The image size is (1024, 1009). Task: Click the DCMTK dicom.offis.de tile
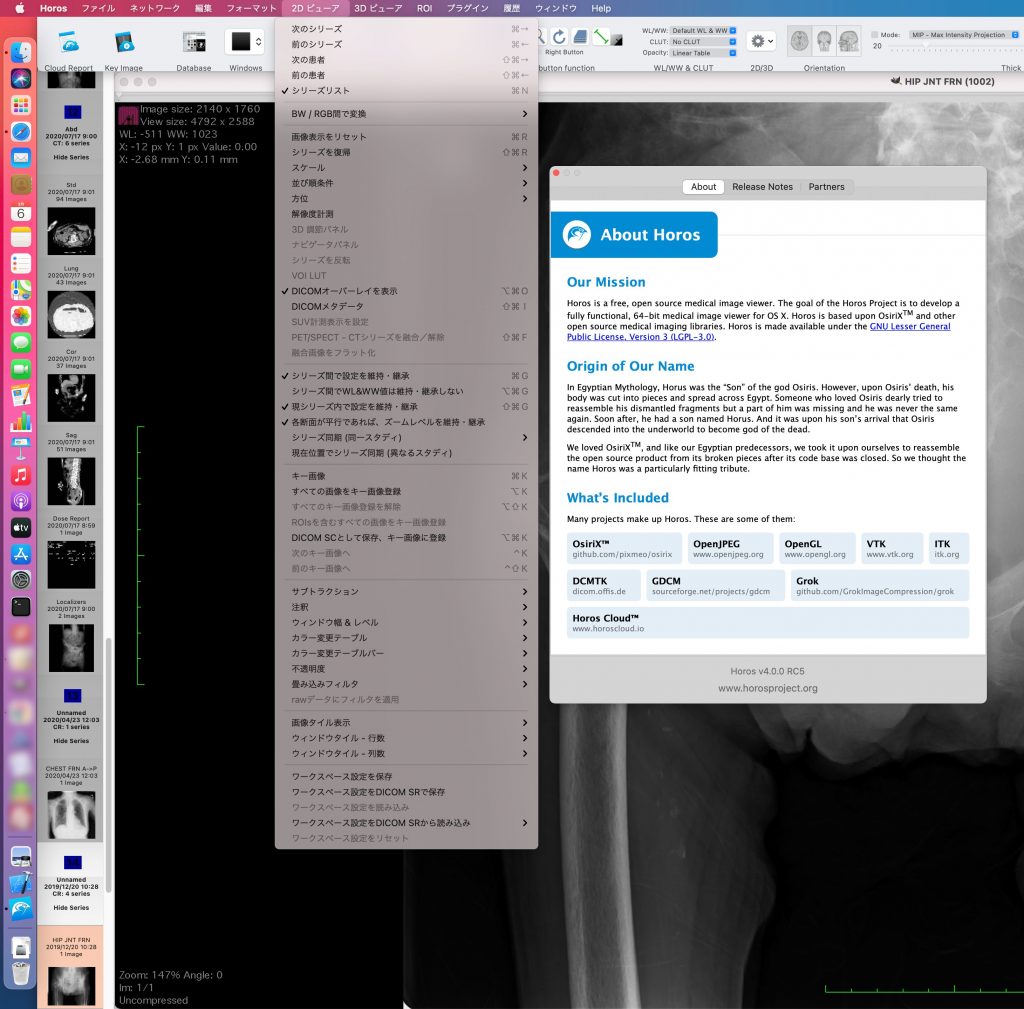click(604, 586)
